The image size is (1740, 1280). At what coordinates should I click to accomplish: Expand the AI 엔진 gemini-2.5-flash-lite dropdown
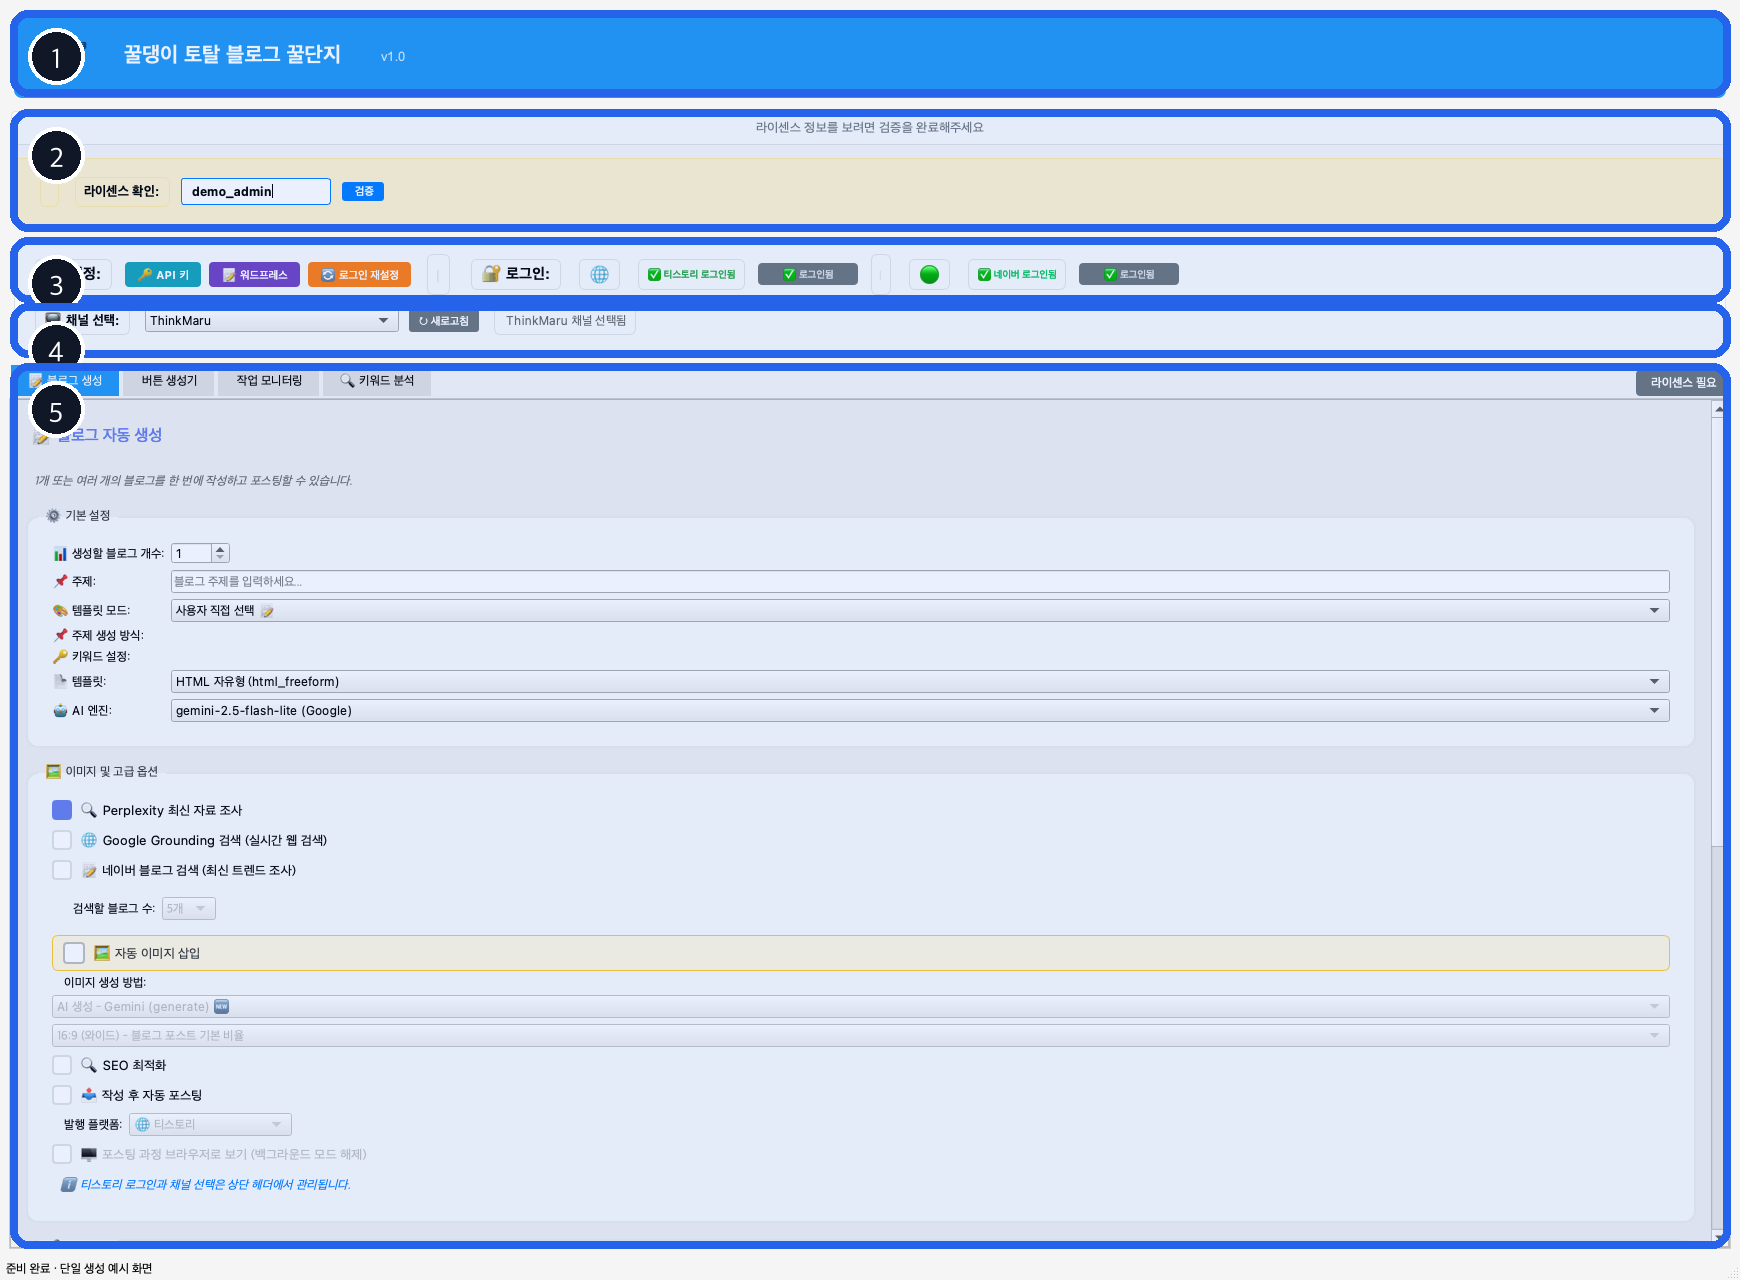(x=919, y=711)
